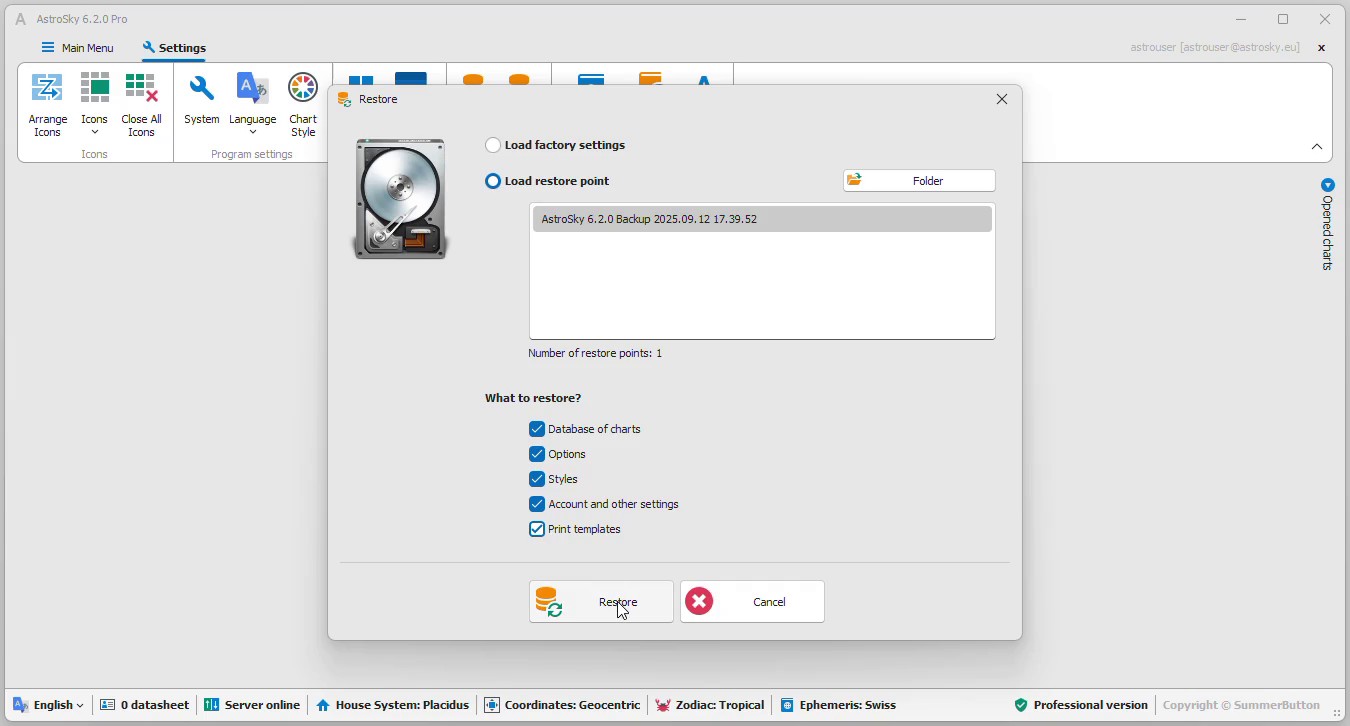Click the Coordinates icon in status bar
Viewport: 1350px width, 726px height.
point(492,705)
